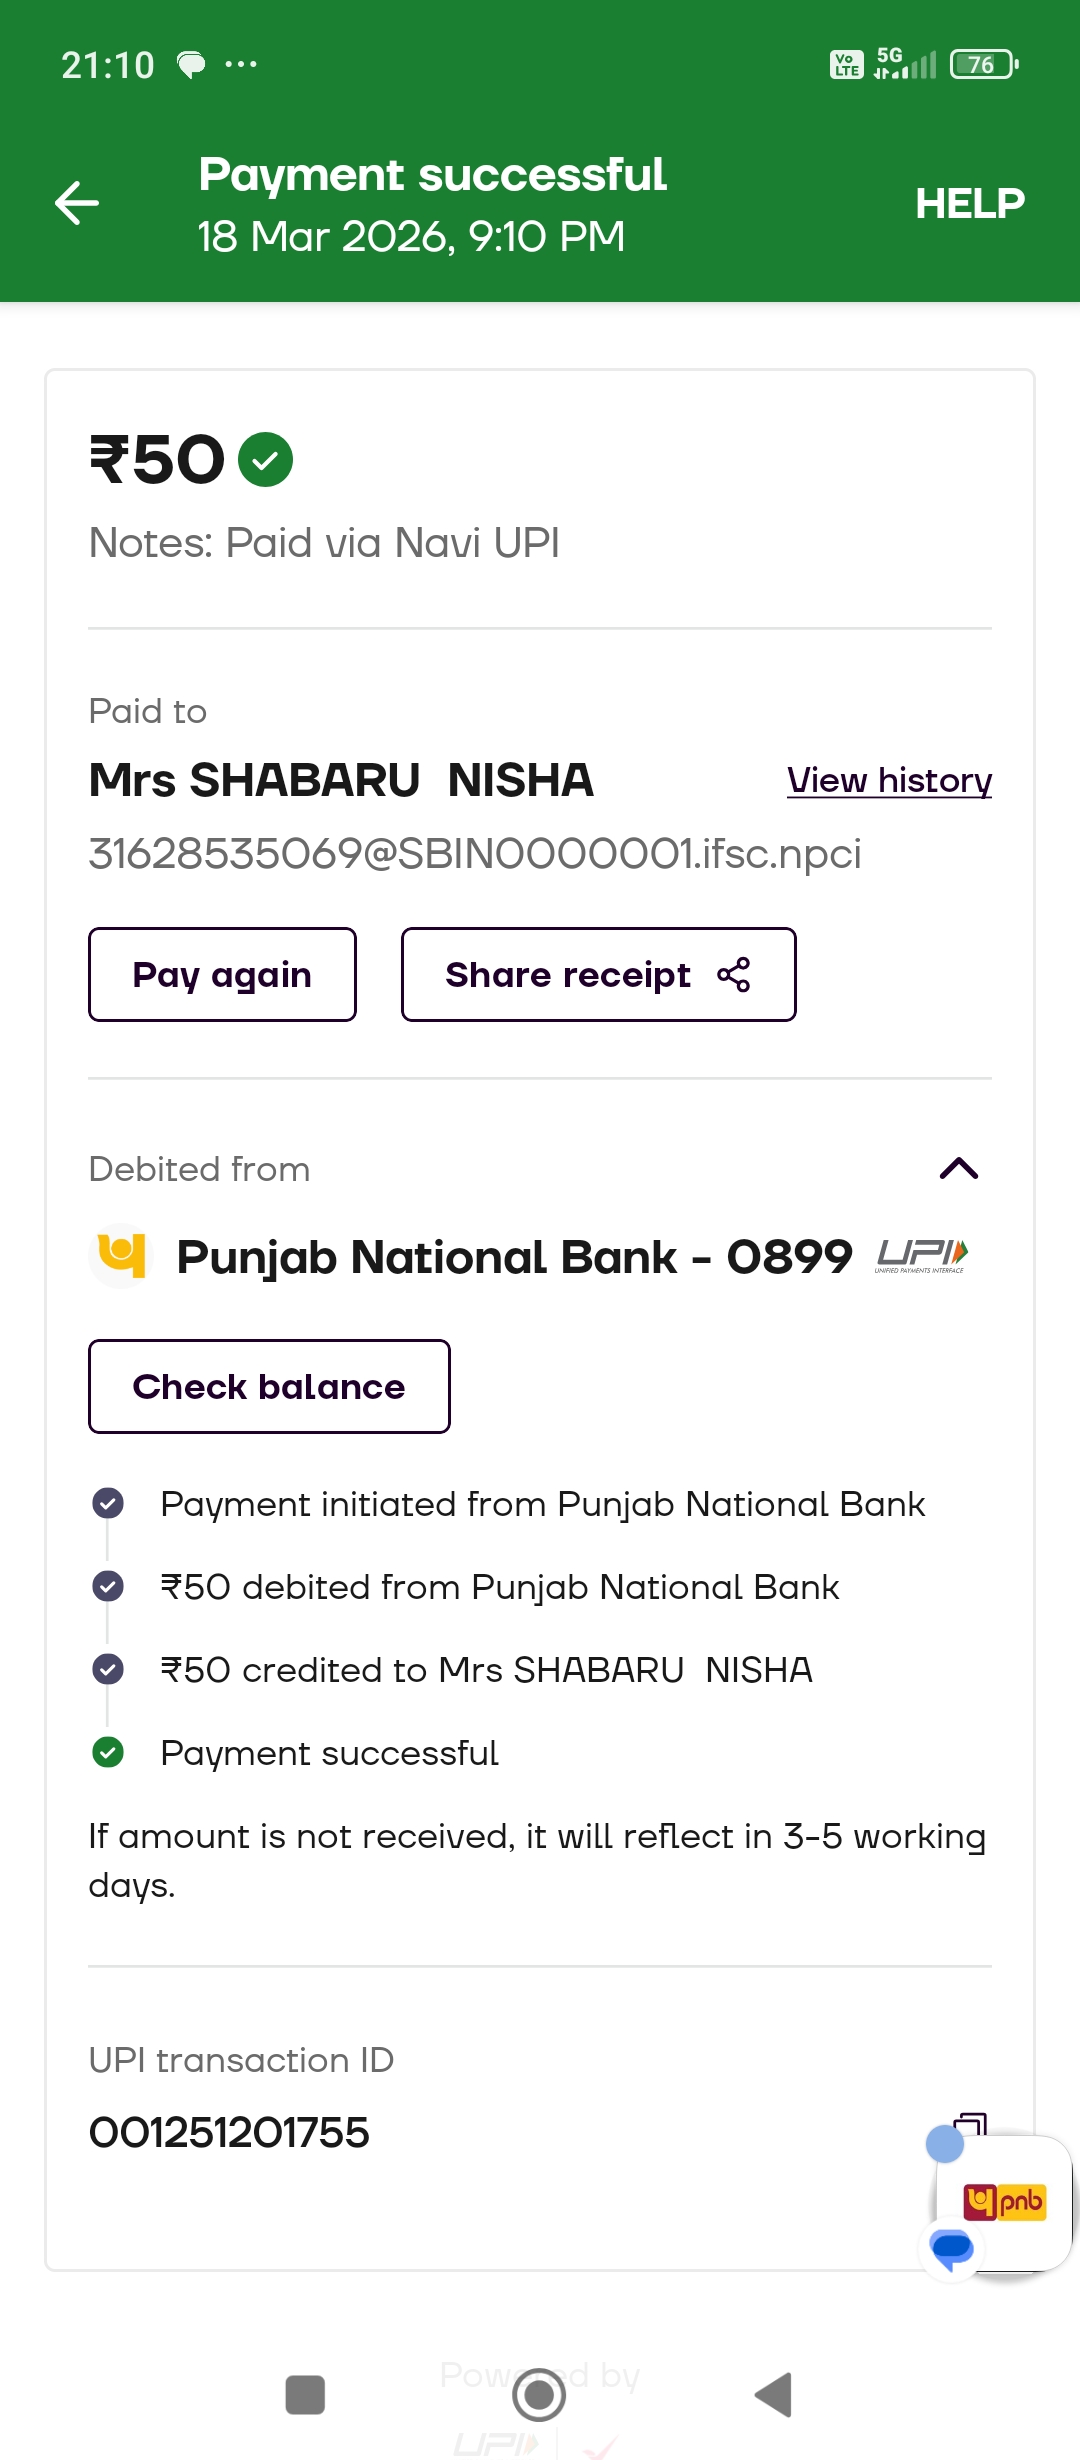
Task: Open the floating PNB chat bubble
Action: [1003, 2203]
